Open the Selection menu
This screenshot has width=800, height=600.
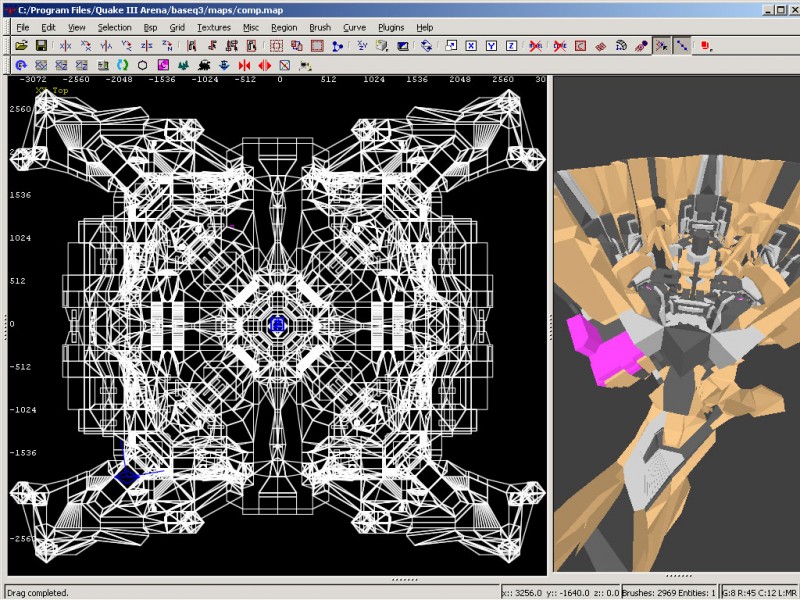click(114, 28)
